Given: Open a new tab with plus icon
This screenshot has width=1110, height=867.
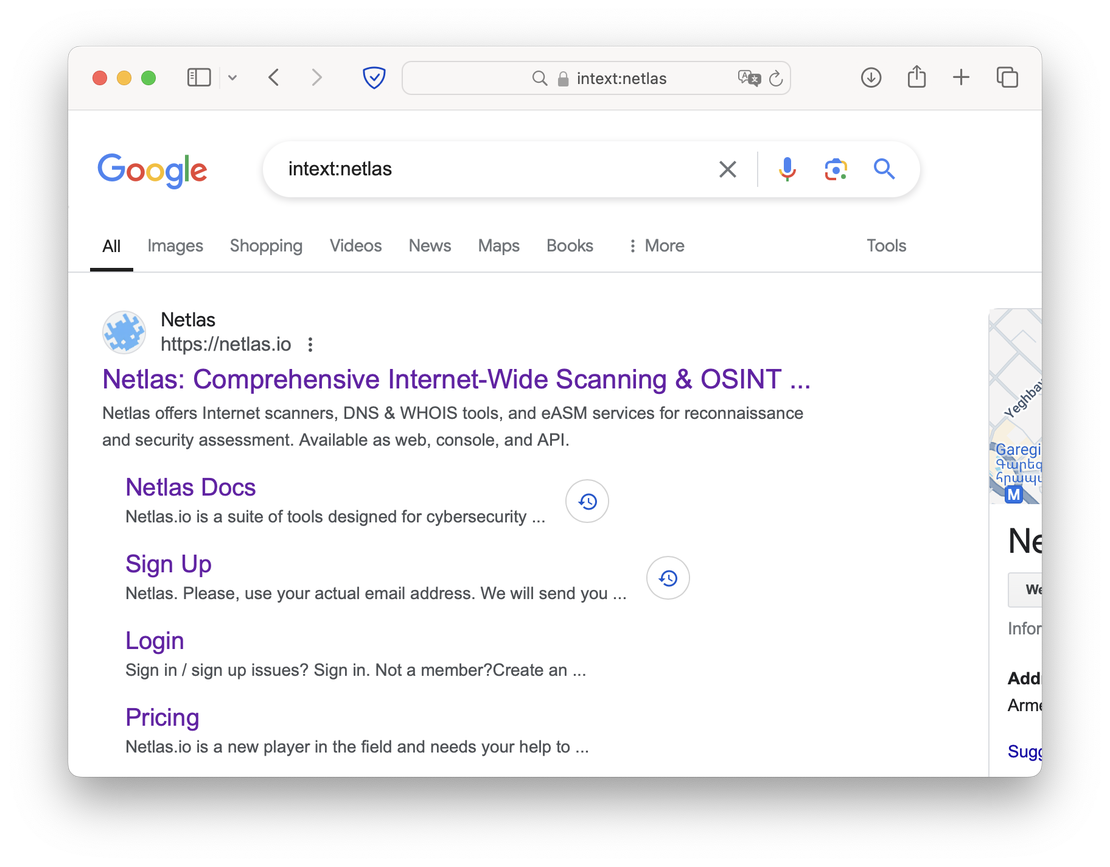Looking at the screenshot, I should pyautogui.click(x=961, y=78).
